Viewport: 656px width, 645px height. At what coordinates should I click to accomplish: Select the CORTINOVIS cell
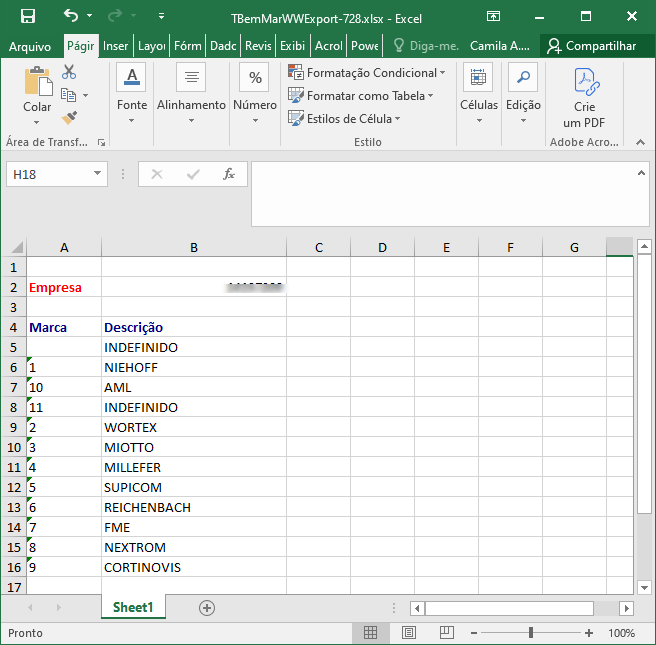pyautogui.click(x=194, y=567)
